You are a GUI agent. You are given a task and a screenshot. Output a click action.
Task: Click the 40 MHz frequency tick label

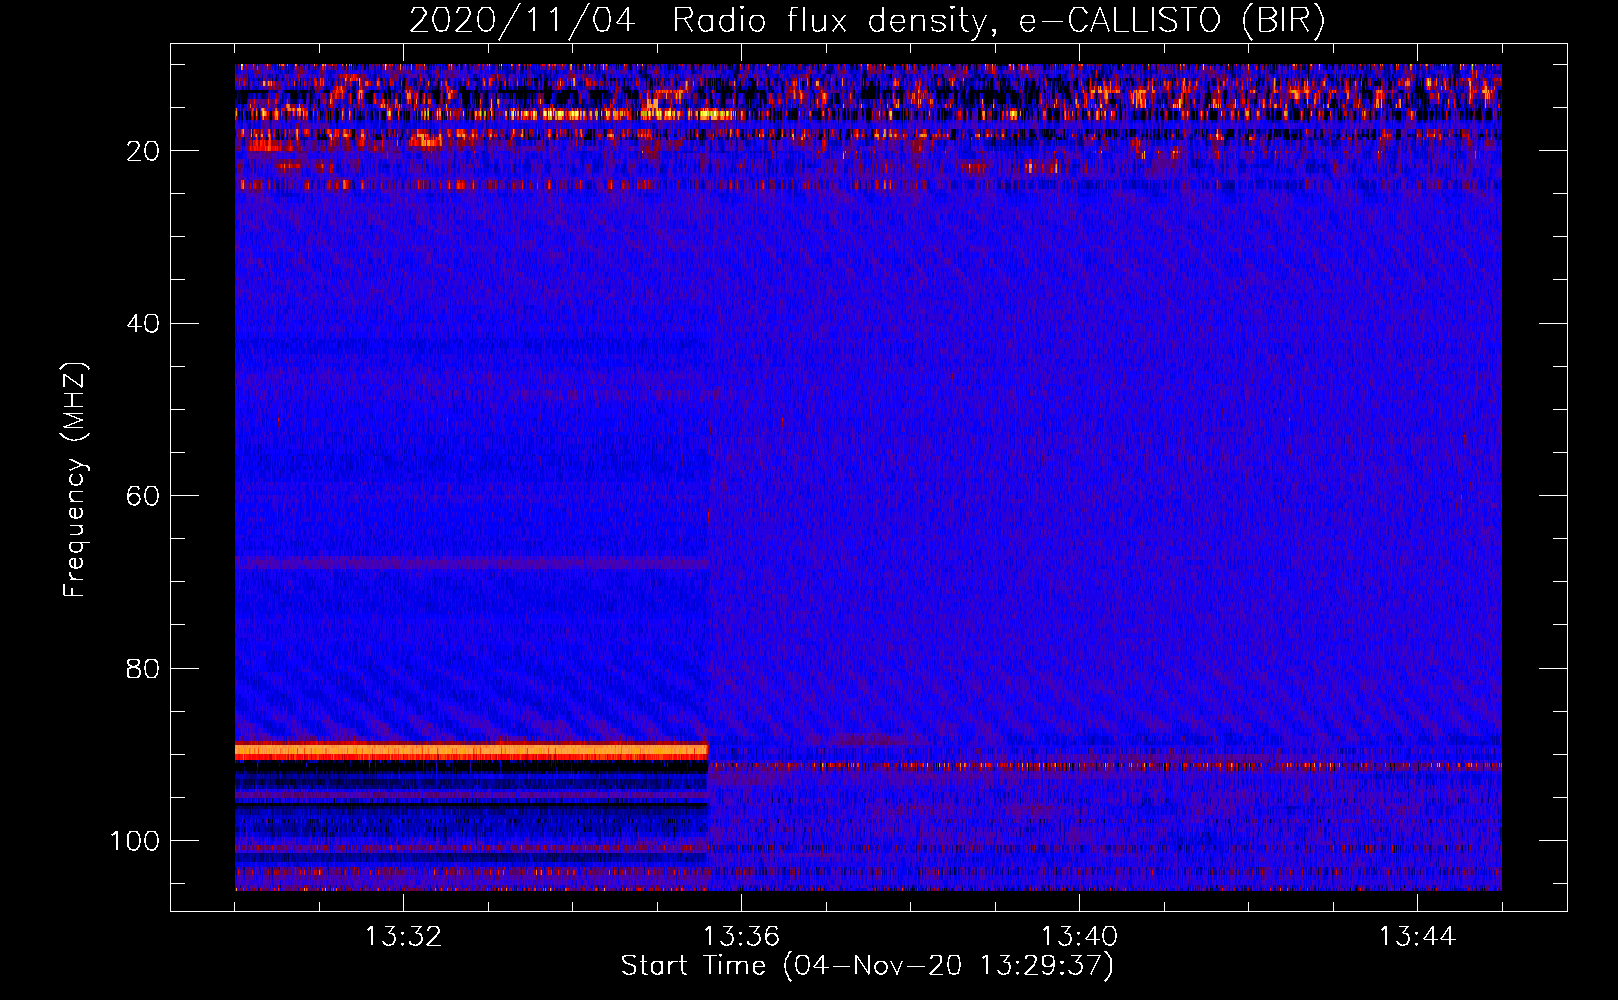point(143,324)
